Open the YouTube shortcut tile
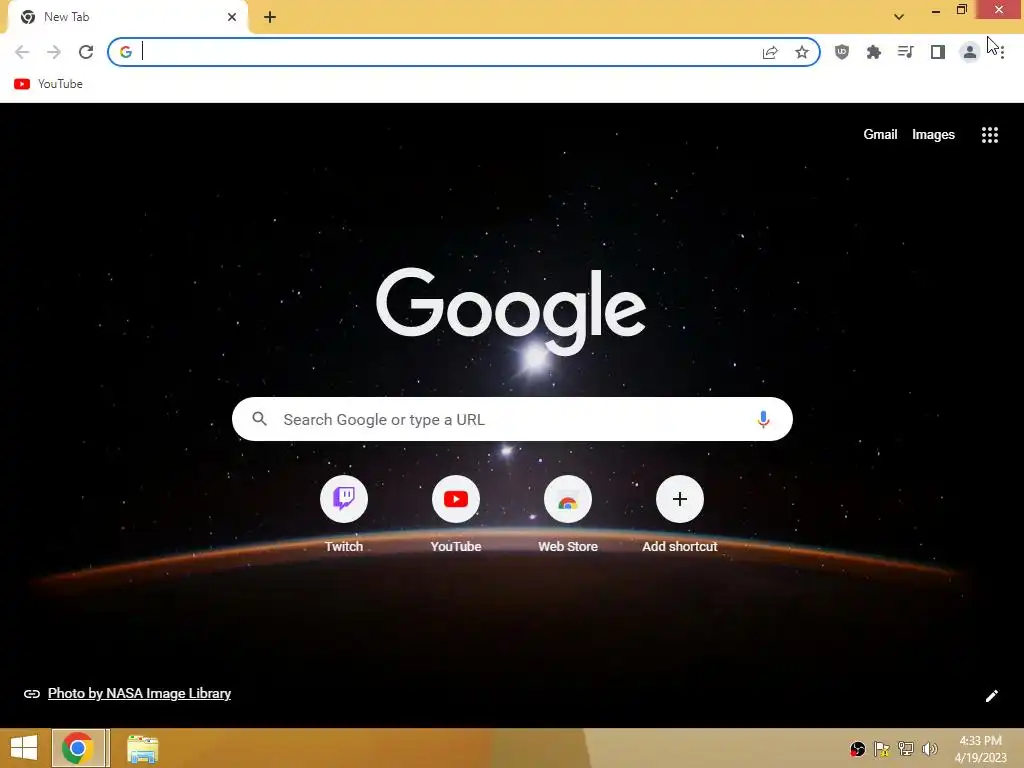Viewport: 1024px width, 768px height. (456, 515)
